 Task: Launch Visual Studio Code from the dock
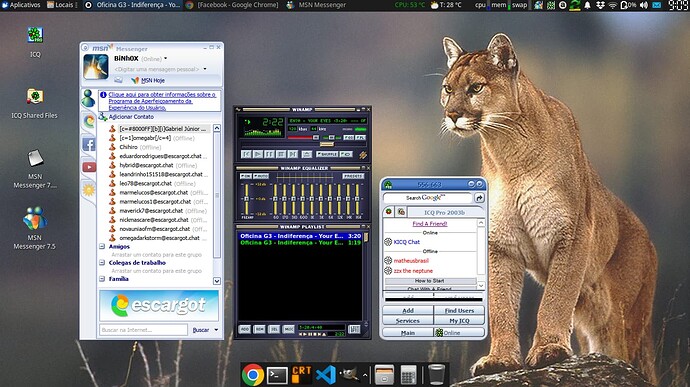(326, 375)
